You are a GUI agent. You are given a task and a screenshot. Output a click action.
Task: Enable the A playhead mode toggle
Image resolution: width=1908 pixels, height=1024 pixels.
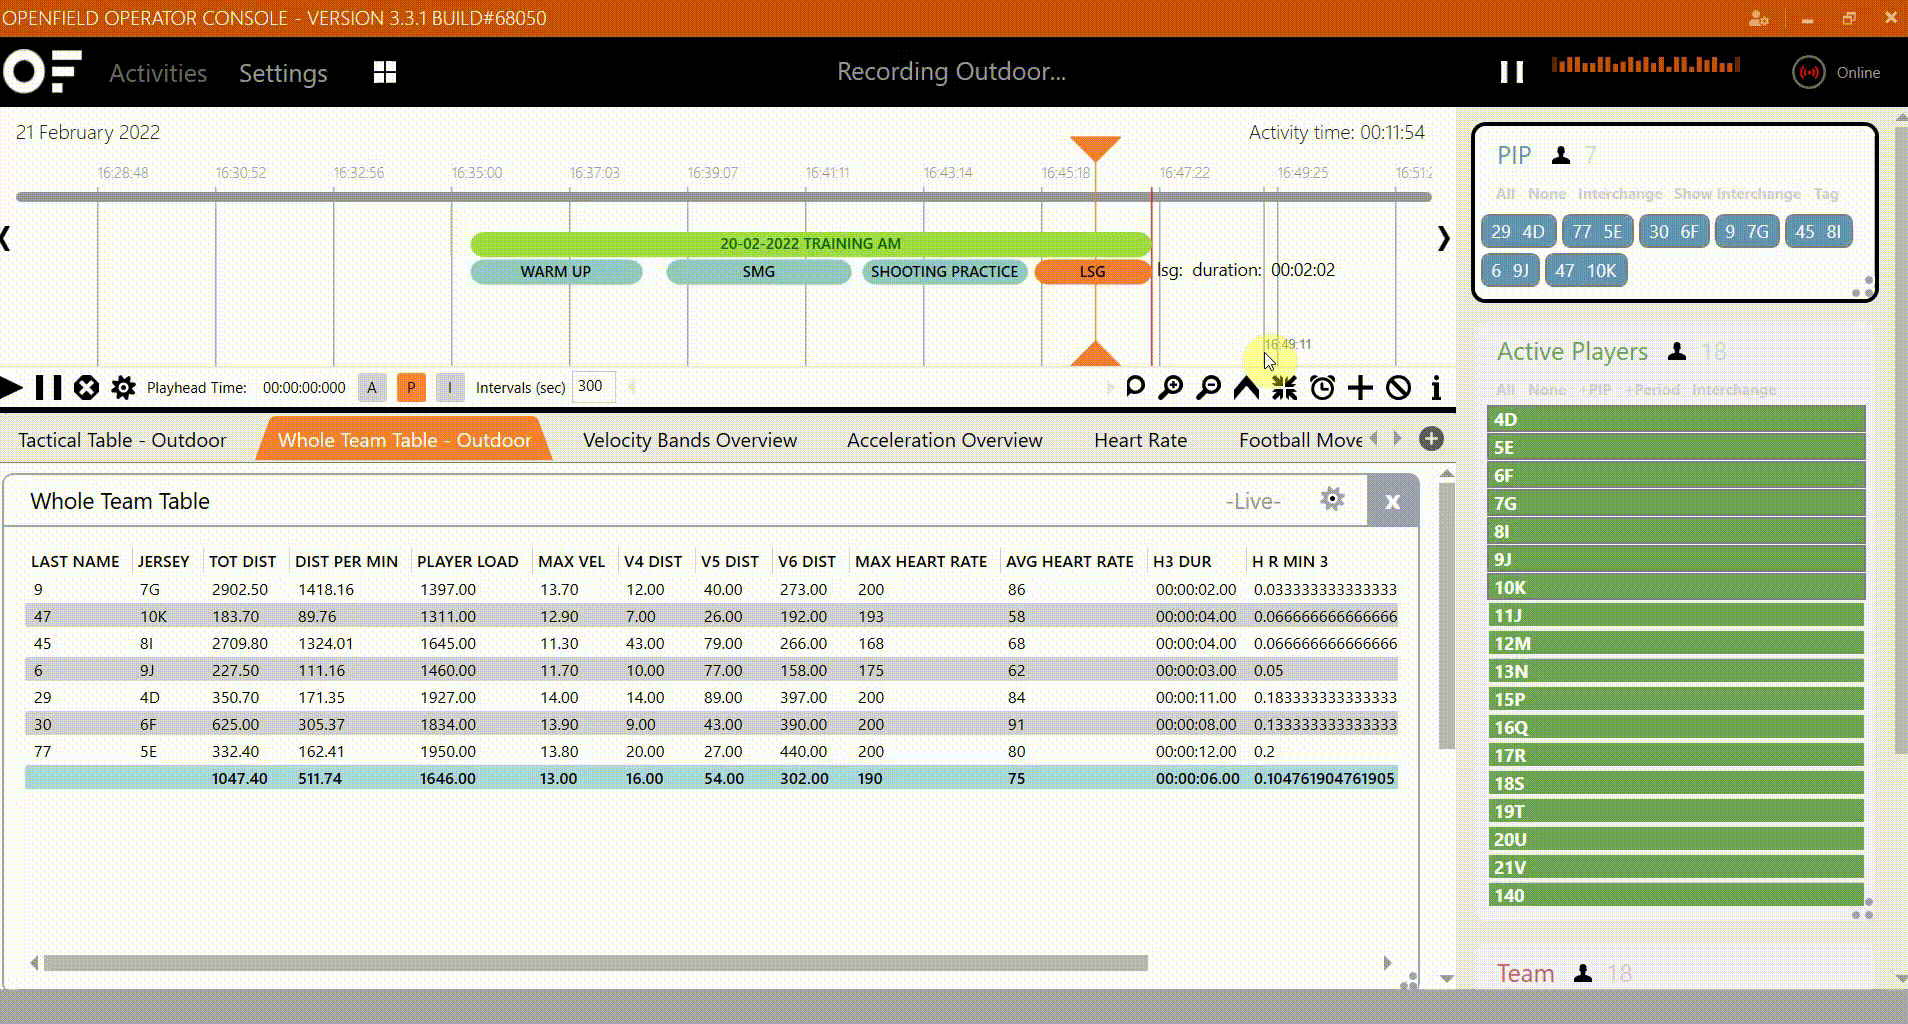tap(371, 387)
